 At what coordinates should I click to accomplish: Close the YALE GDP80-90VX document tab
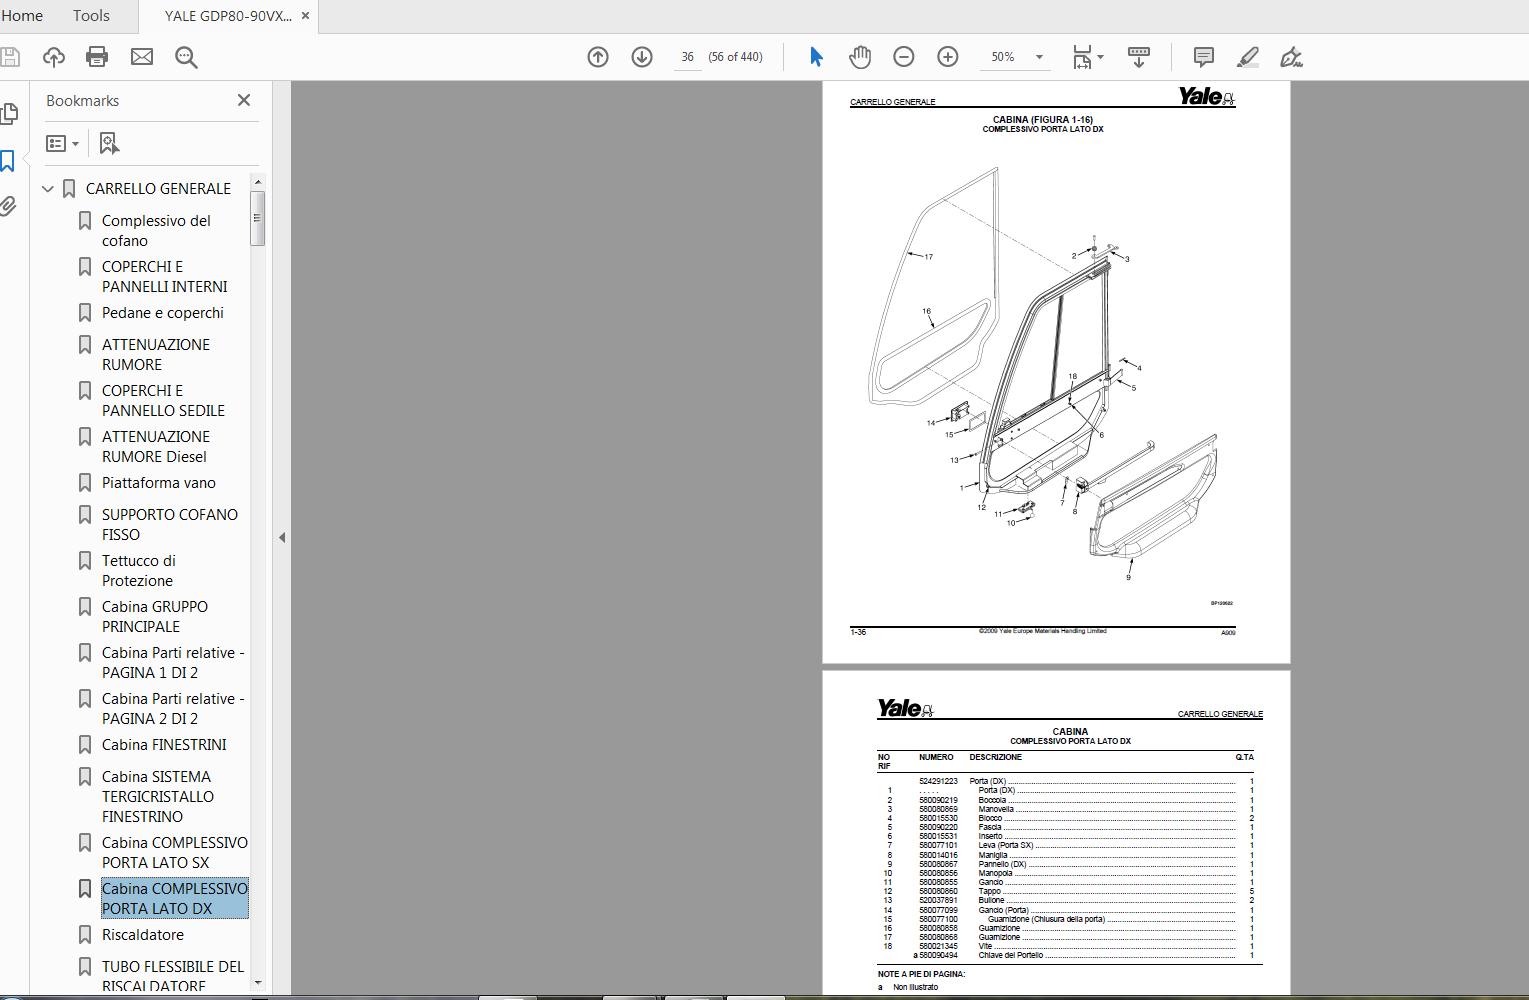306,16
